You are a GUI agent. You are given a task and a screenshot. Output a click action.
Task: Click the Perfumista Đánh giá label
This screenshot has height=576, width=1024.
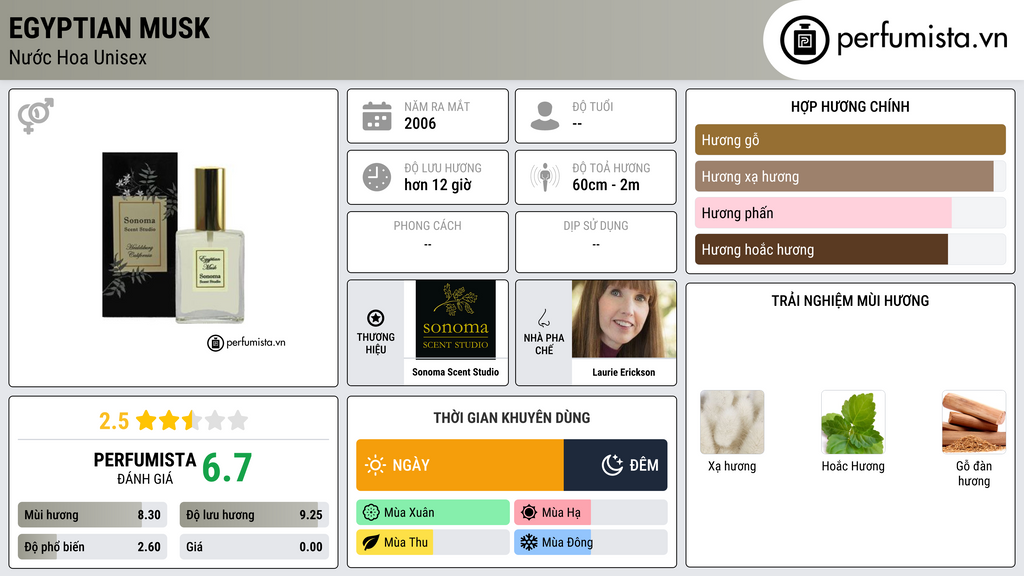pyautogui.click(x=145, y=468)
